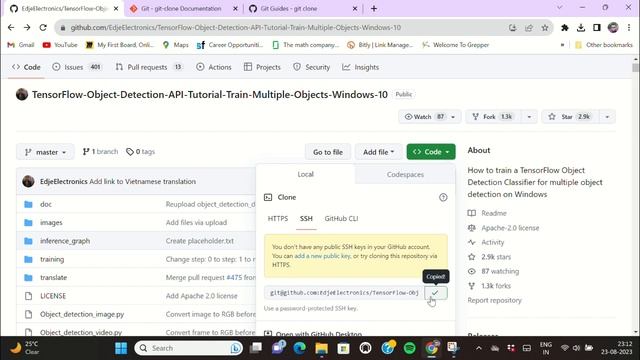This screenshot has height=360, width=640.
Task: Select the GitHub CLI clone option
Action: 341,219
